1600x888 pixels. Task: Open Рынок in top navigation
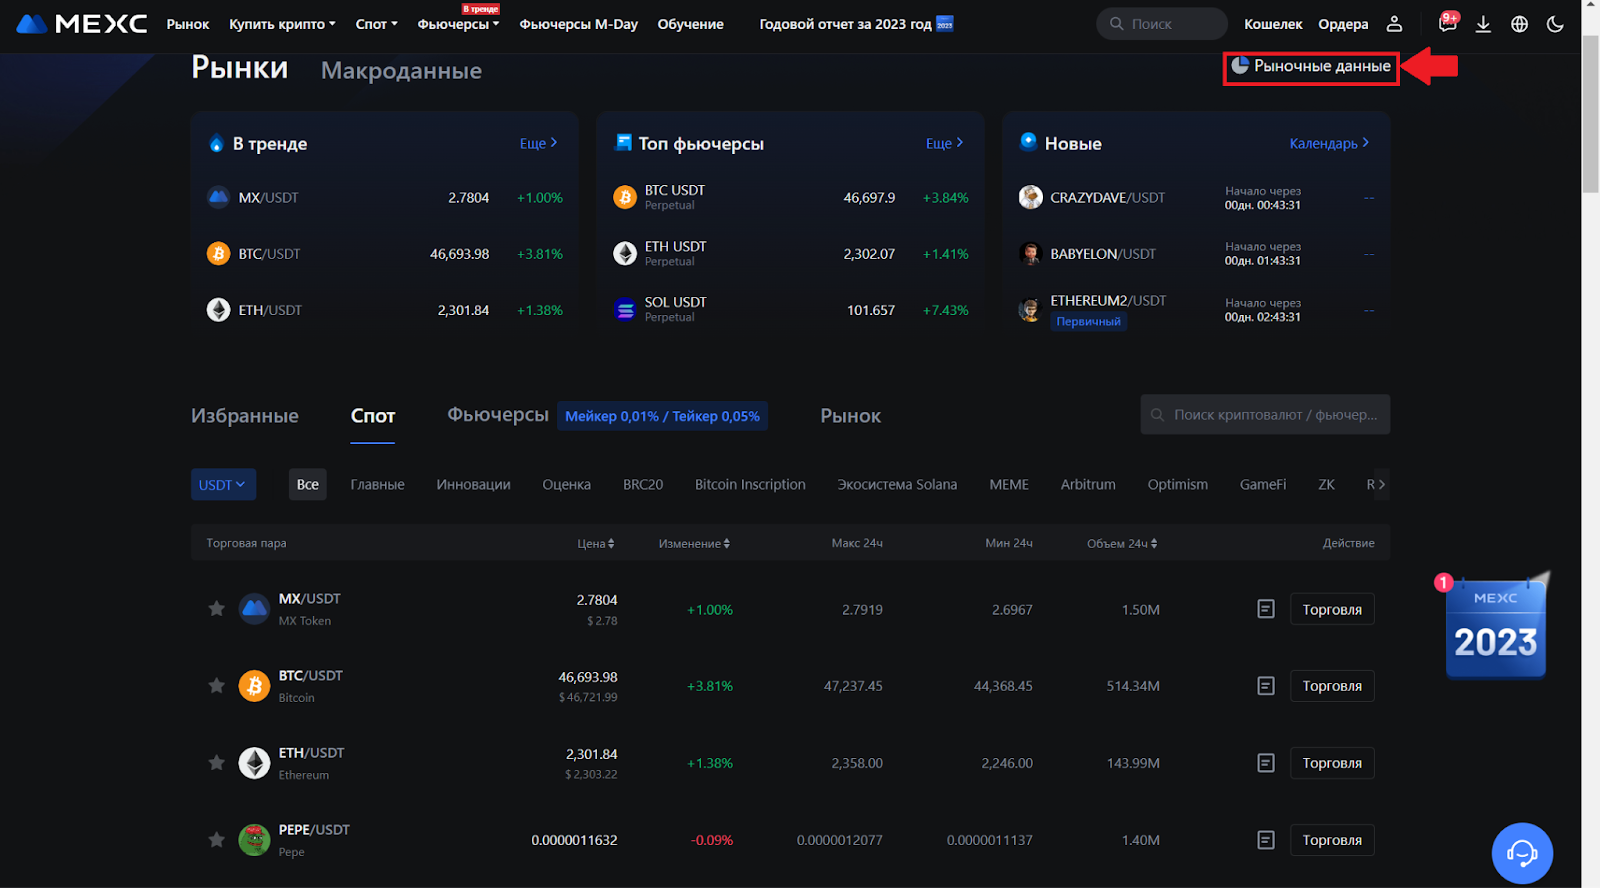(x=188, y=24)
